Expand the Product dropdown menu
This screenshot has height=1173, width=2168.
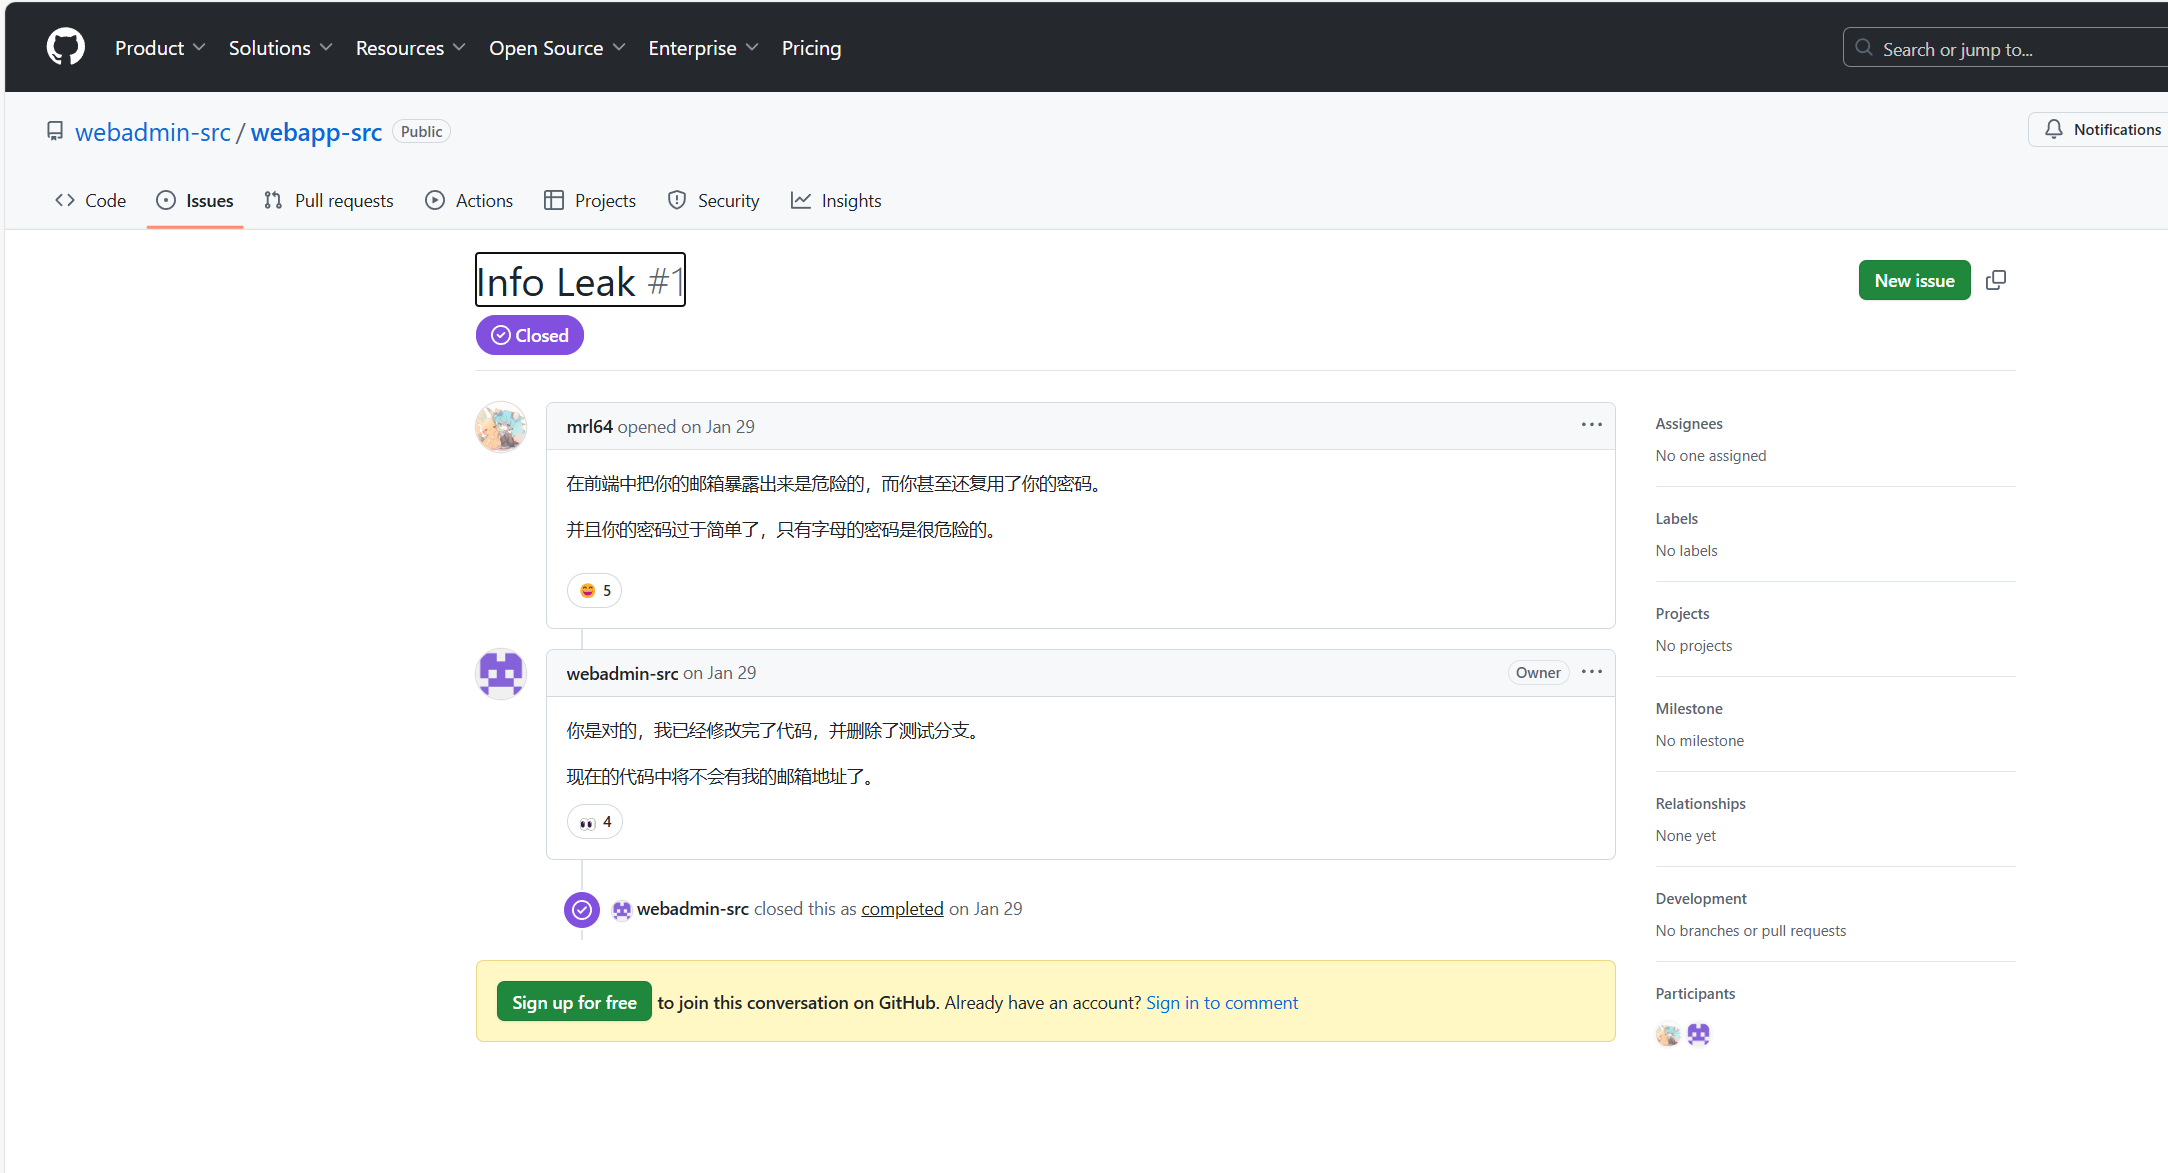[x=160, y=48]
